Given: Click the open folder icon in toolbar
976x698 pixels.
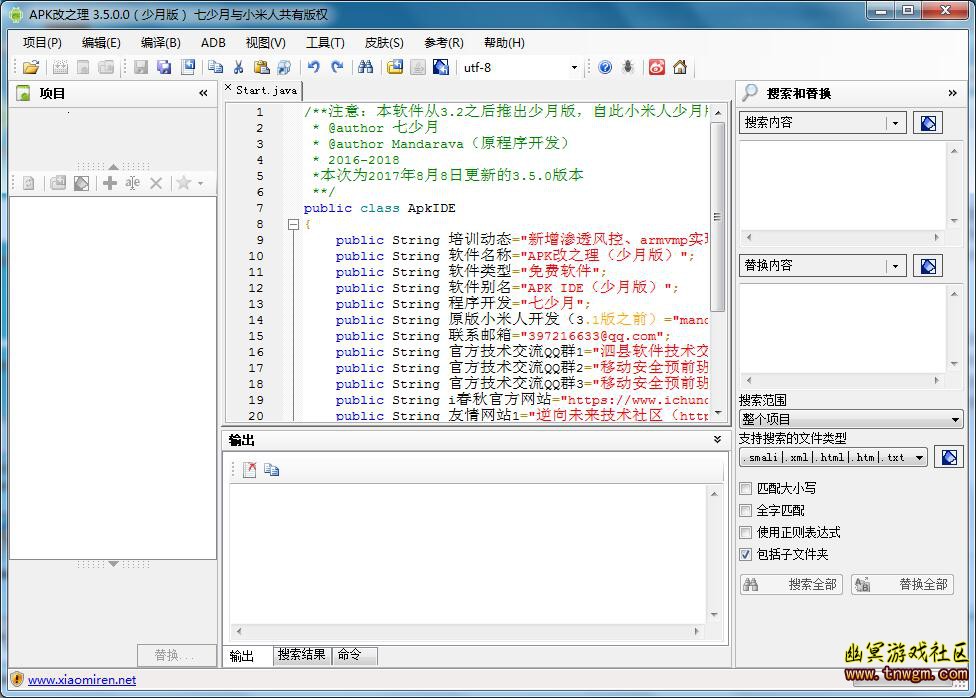Looking at the screenshot, I should pyautogui.click(x=30, y=67).
